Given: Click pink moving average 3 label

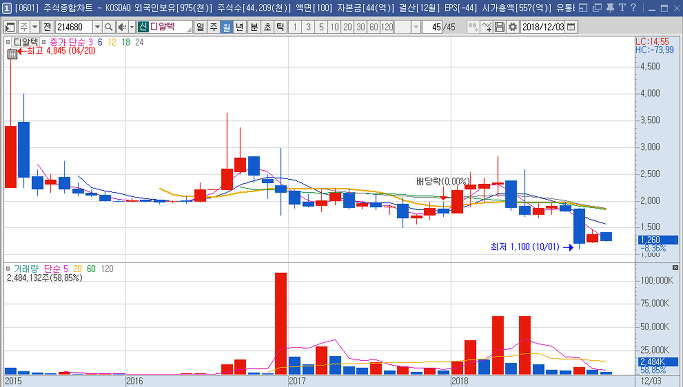Looking at the screenshot, I should point(91,42).
